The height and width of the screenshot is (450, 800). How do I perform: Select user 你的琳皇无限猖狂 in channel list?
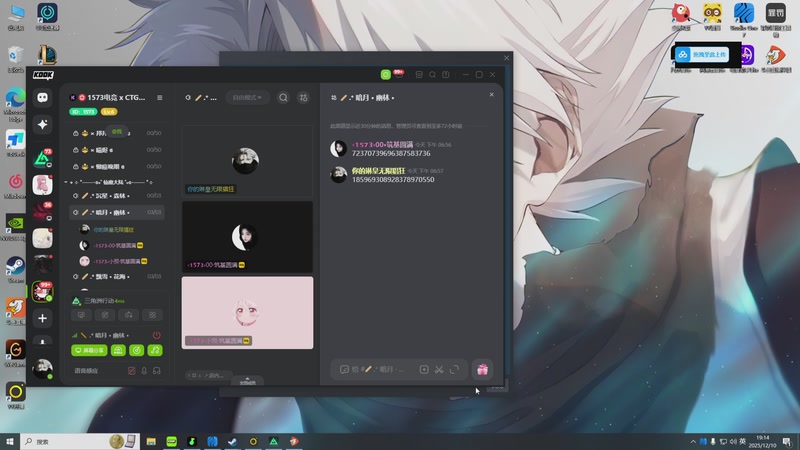click(113, 230)
